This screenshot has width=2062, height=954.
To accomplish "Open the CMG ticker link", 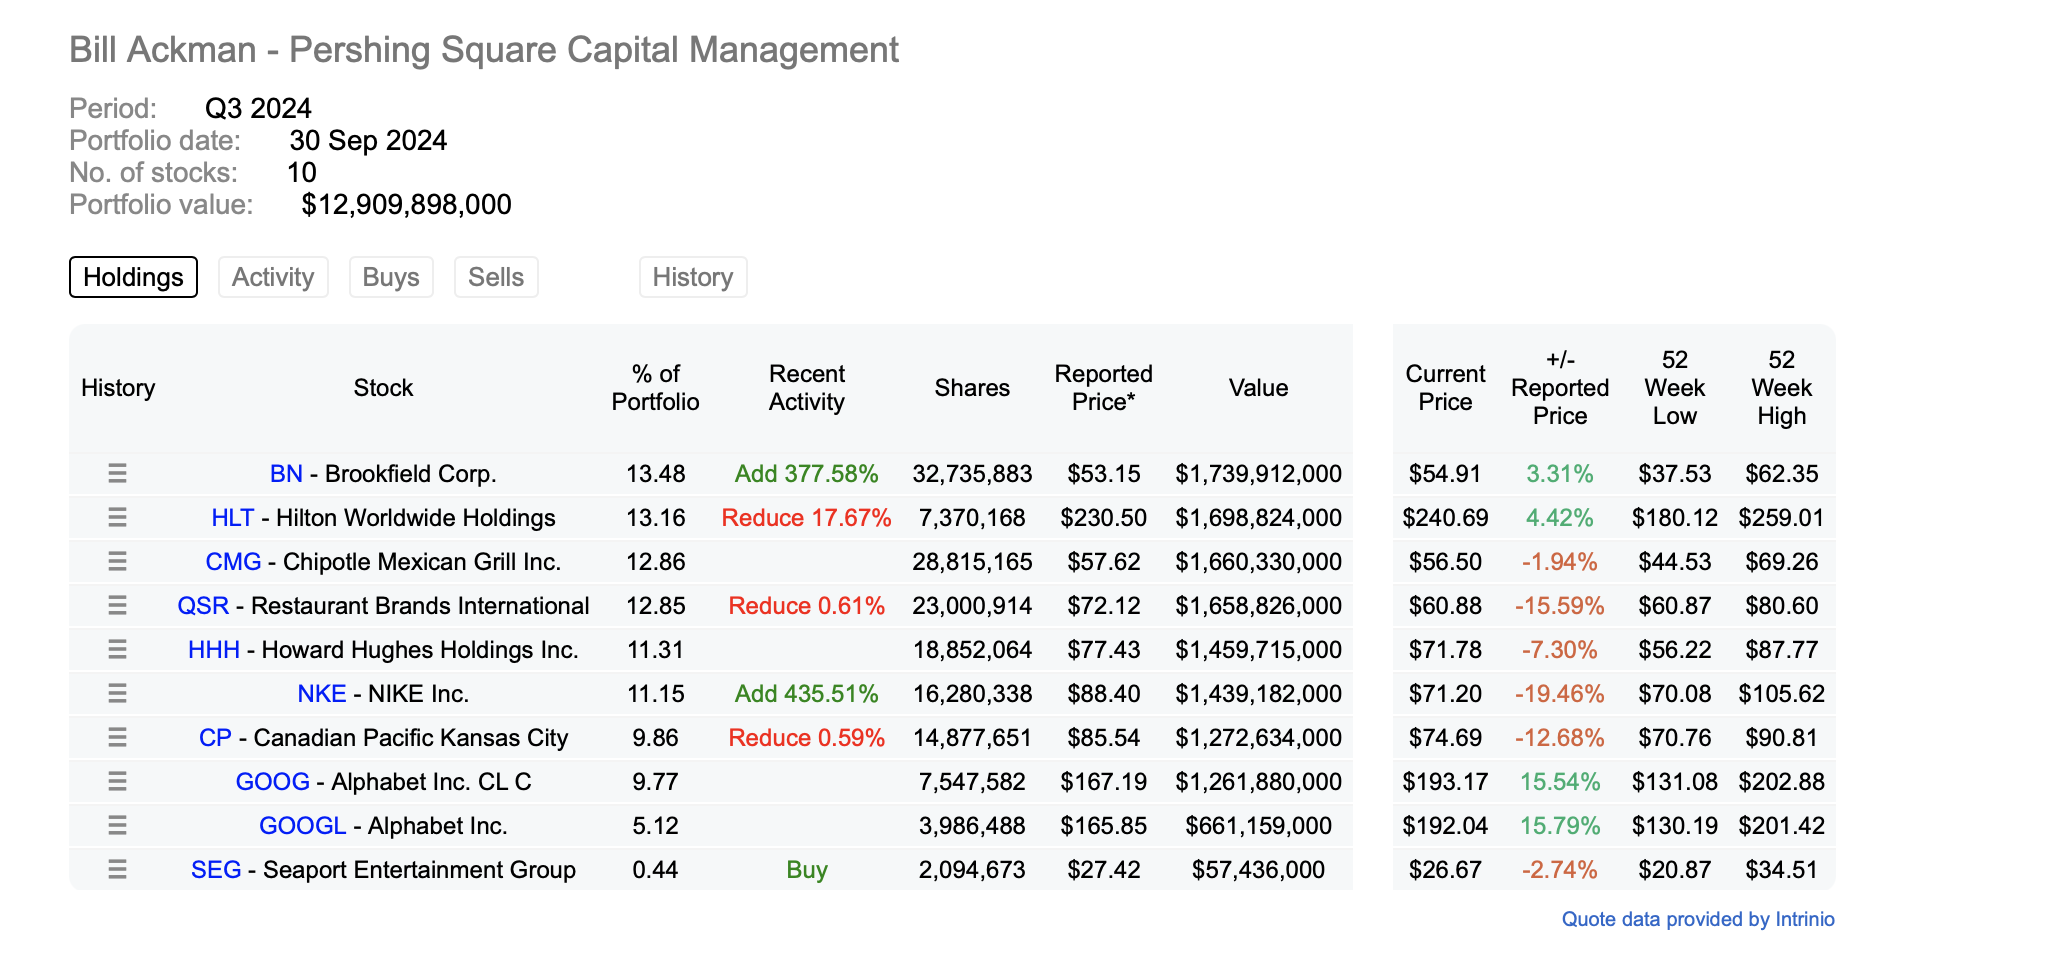I will (233, 561).
